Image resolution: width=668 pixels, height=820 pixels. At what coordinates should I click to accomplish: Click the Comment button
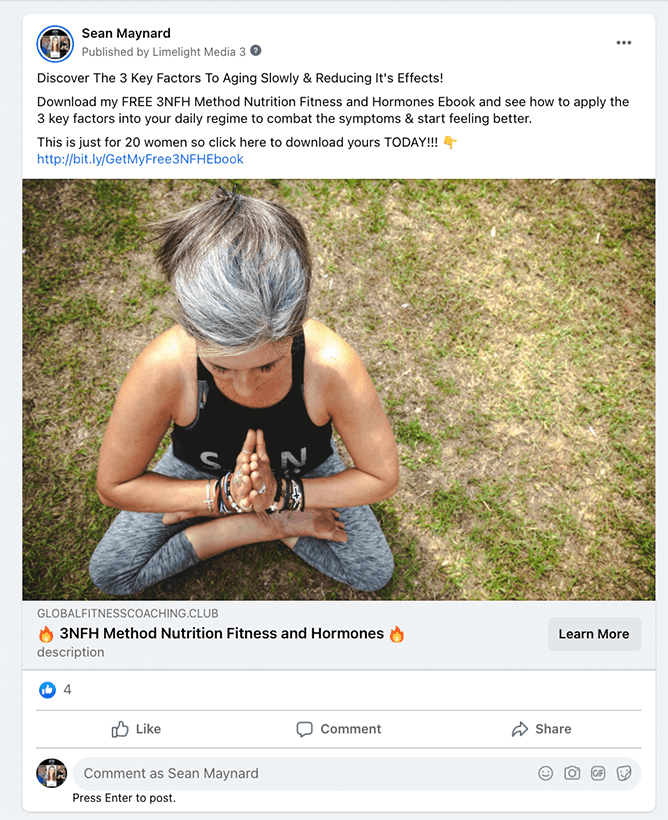click(x=338, y=729)
